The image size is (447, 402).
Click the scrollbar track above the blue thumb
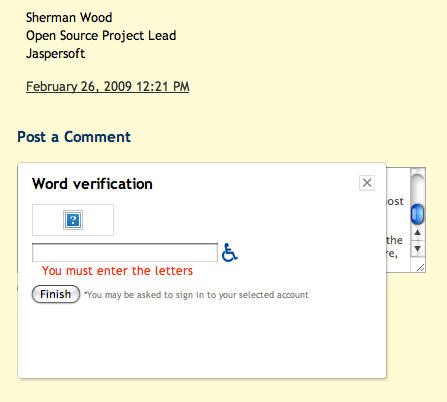[418, 187]
